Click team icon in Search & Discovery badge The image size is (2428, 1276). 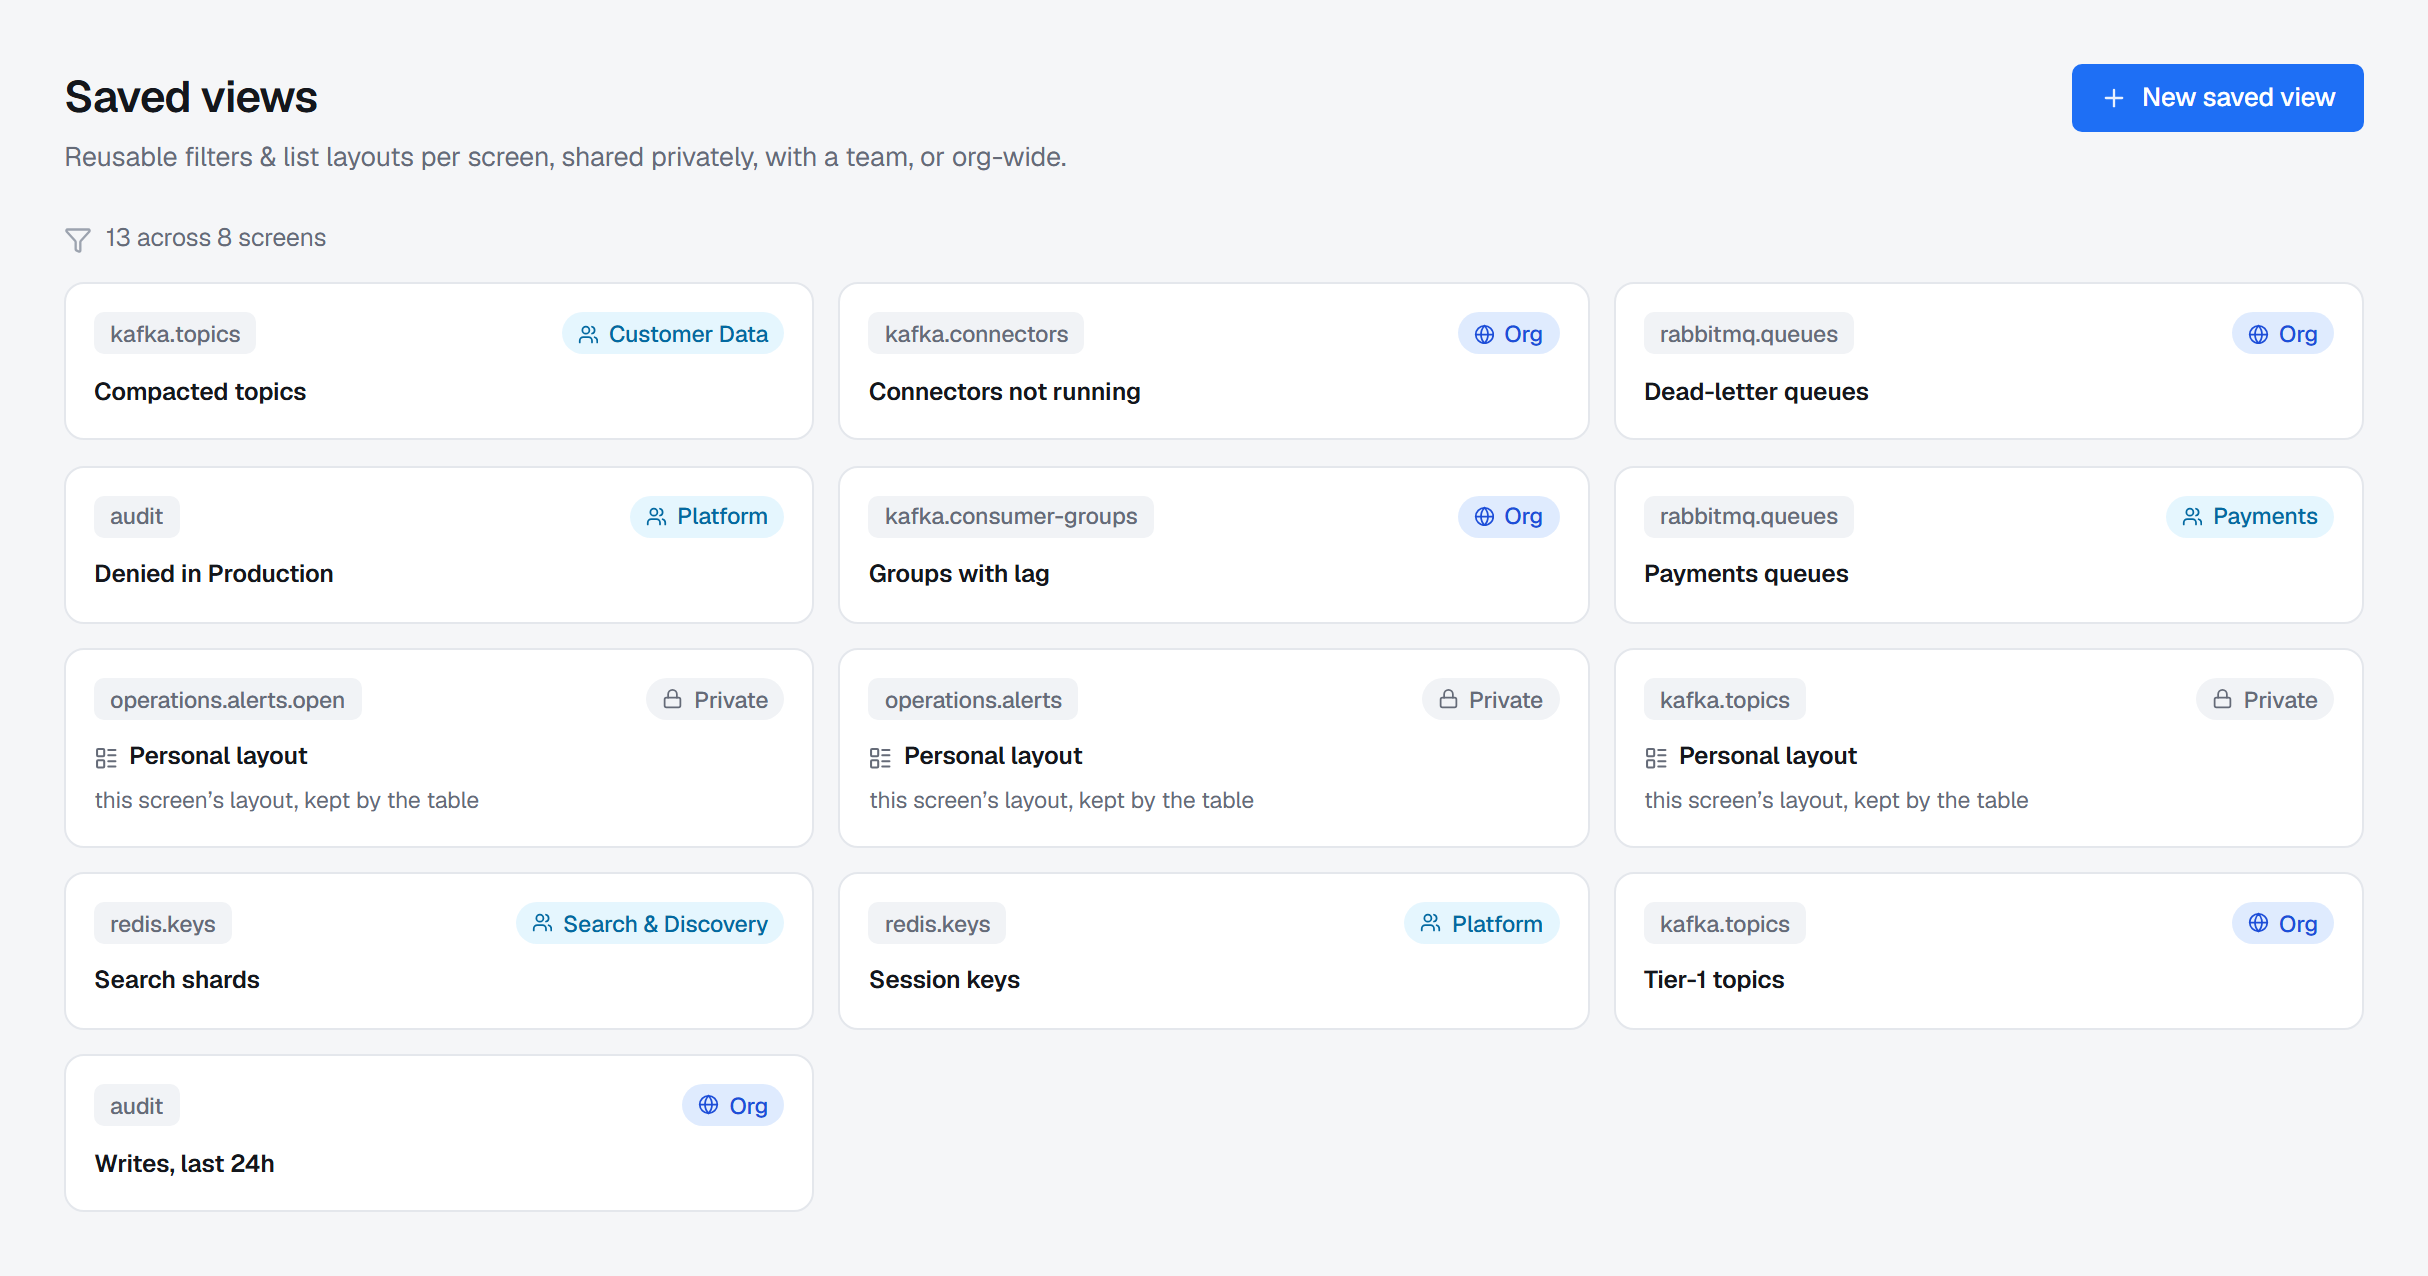click(542, 923)
